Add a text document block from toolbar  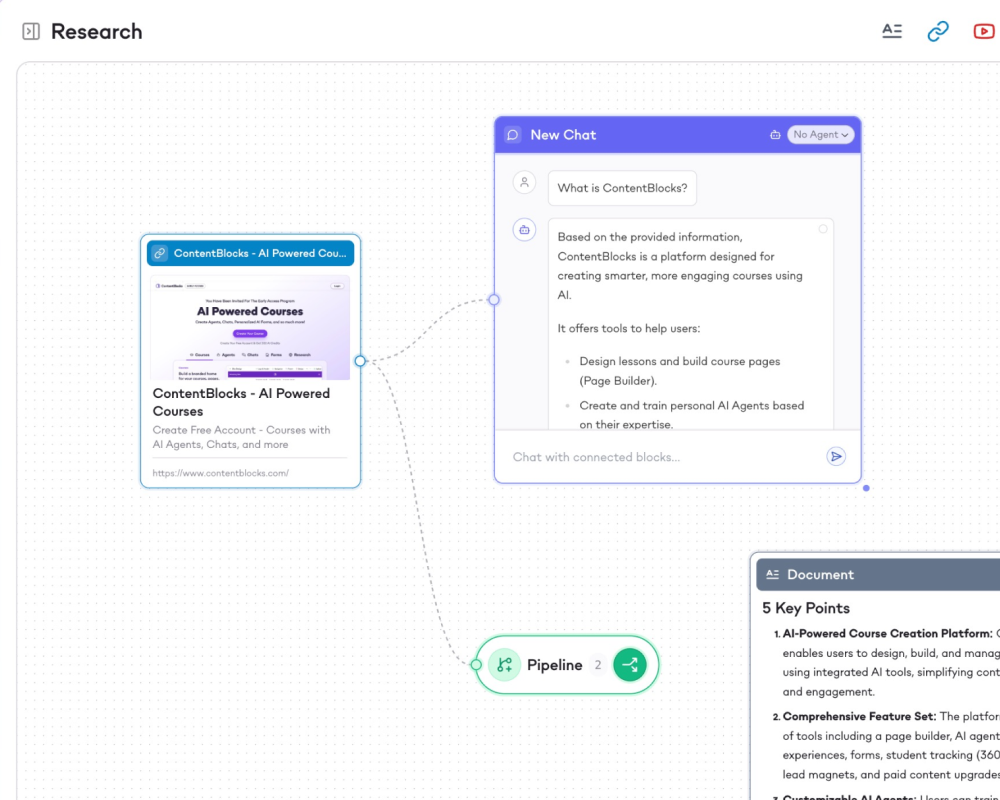point(892,31)
